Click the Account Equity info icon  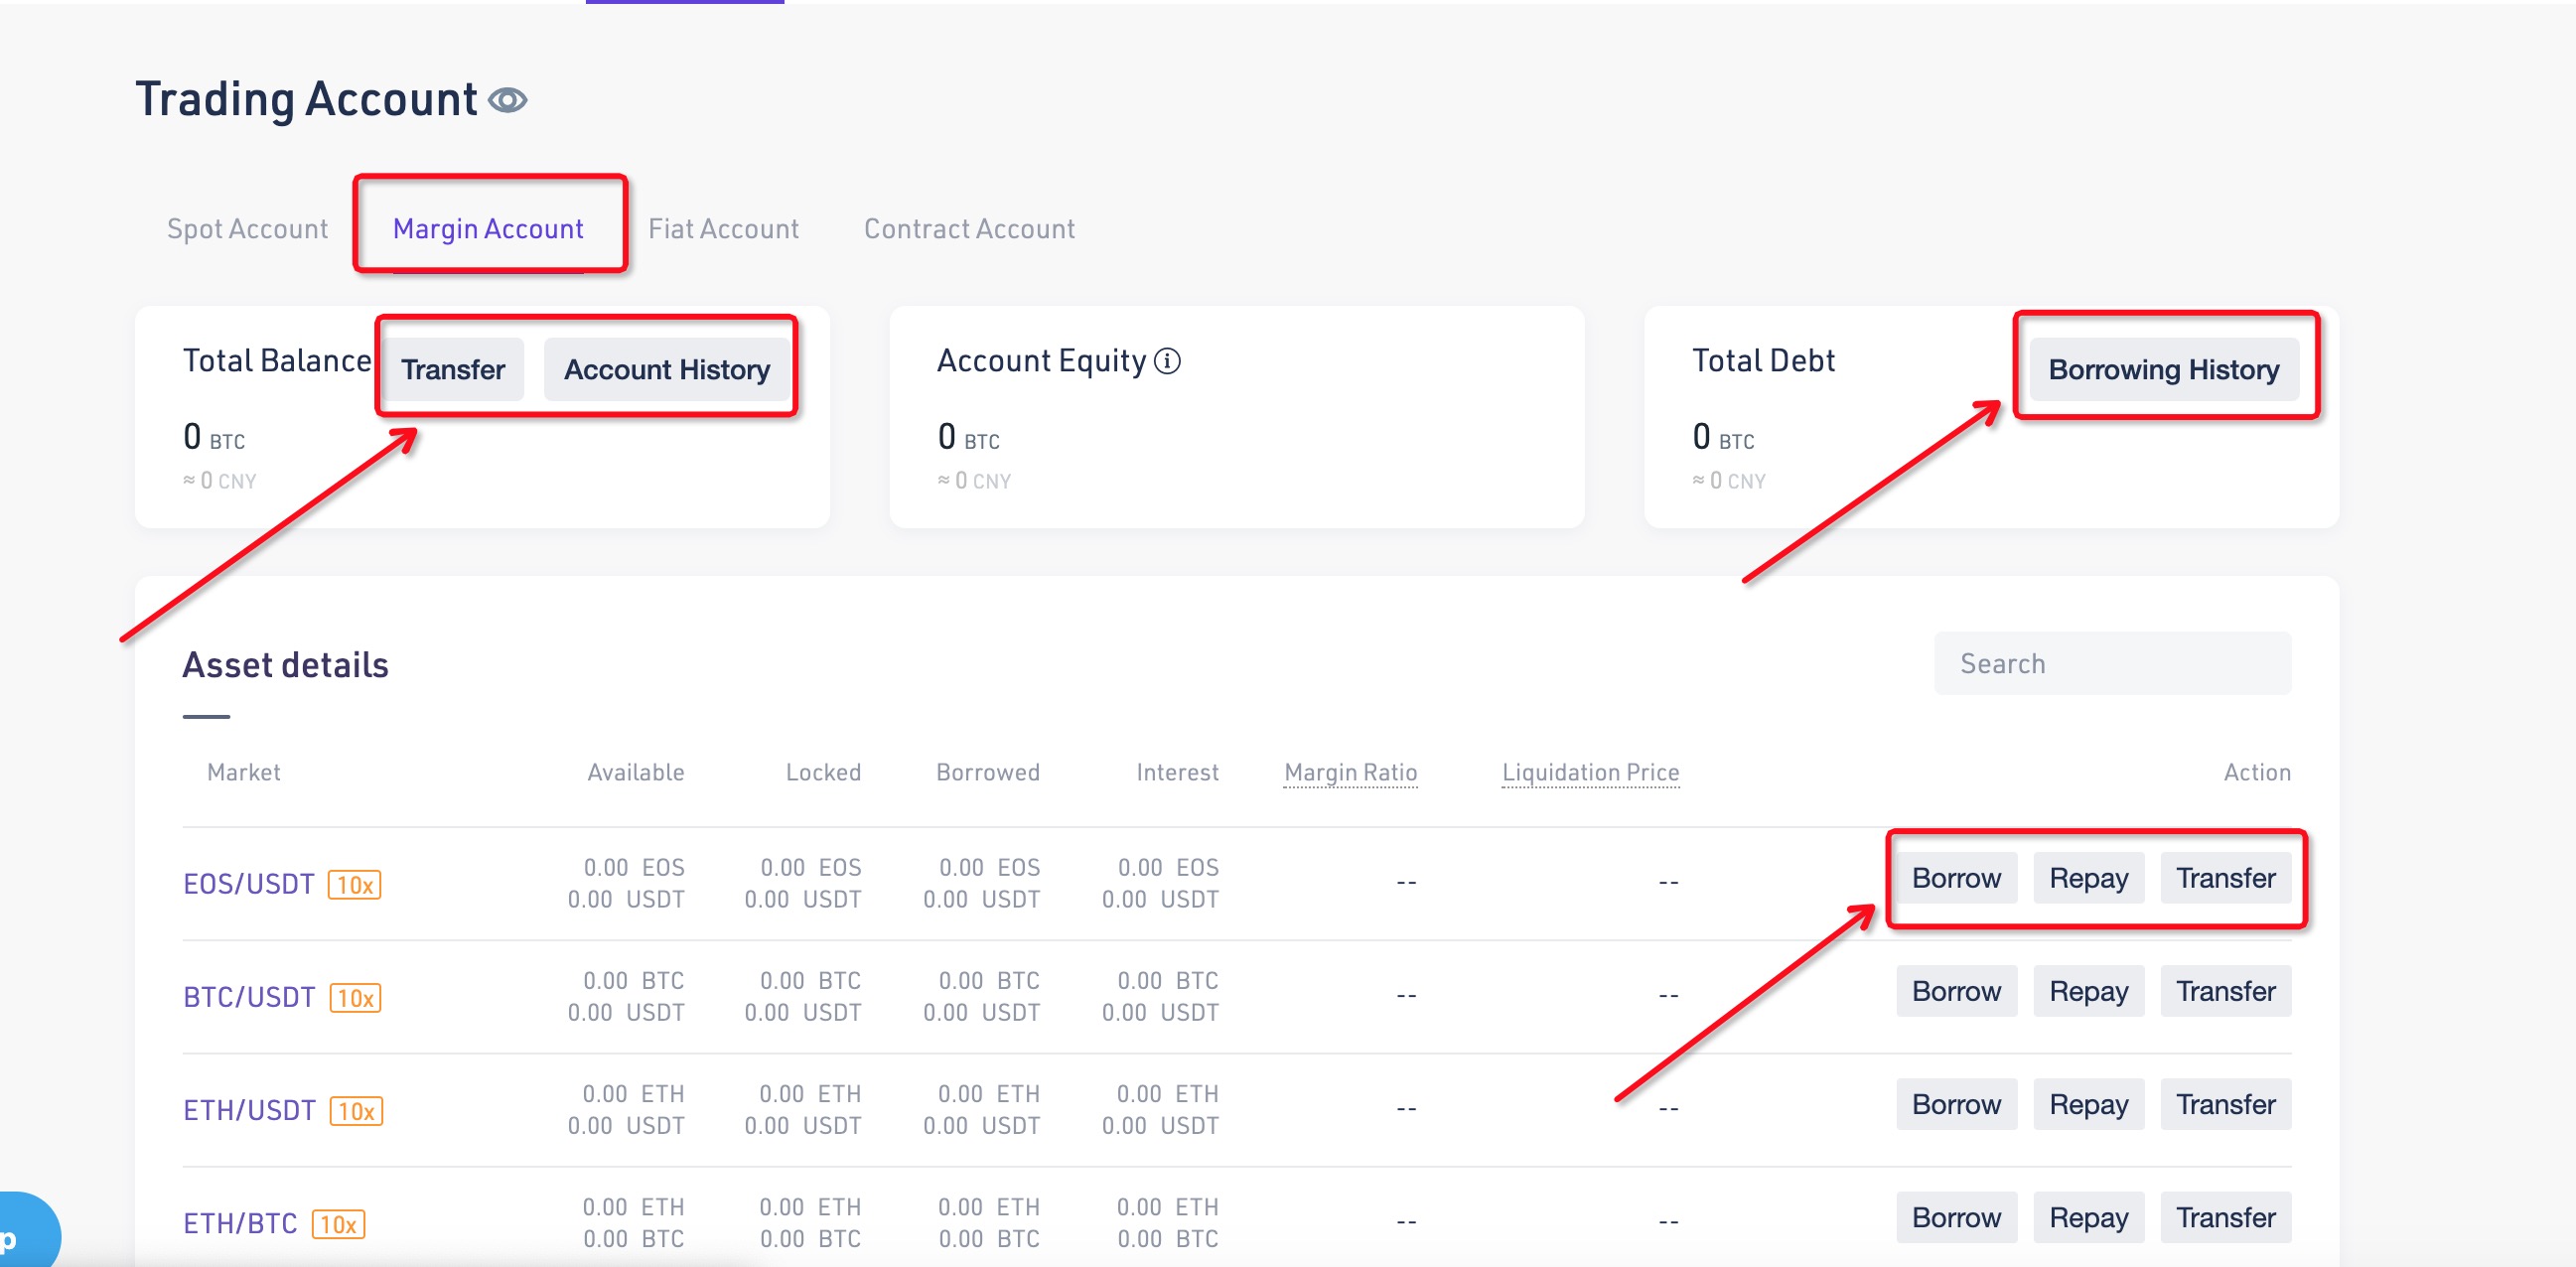(x=1167, y=361)
